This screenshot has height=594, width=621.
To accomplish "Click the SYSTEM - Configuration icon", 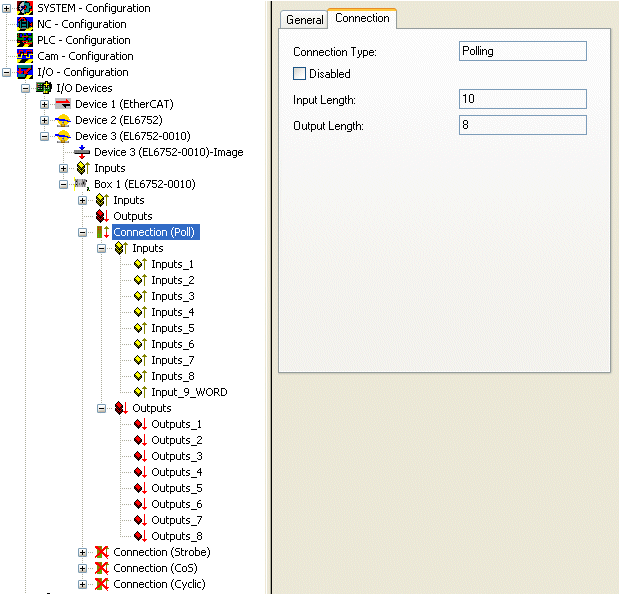I will [25, 8].
